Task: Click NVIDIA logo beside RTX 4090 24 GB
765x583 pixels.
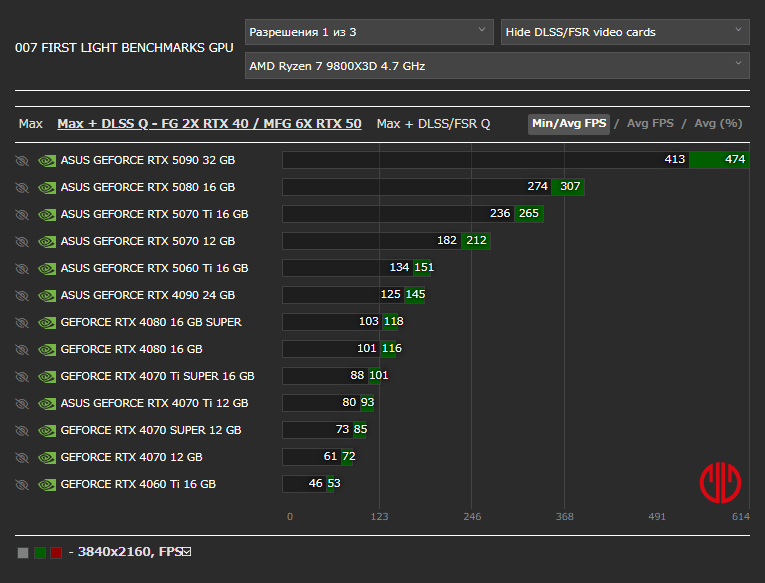Action: [47, 296]
